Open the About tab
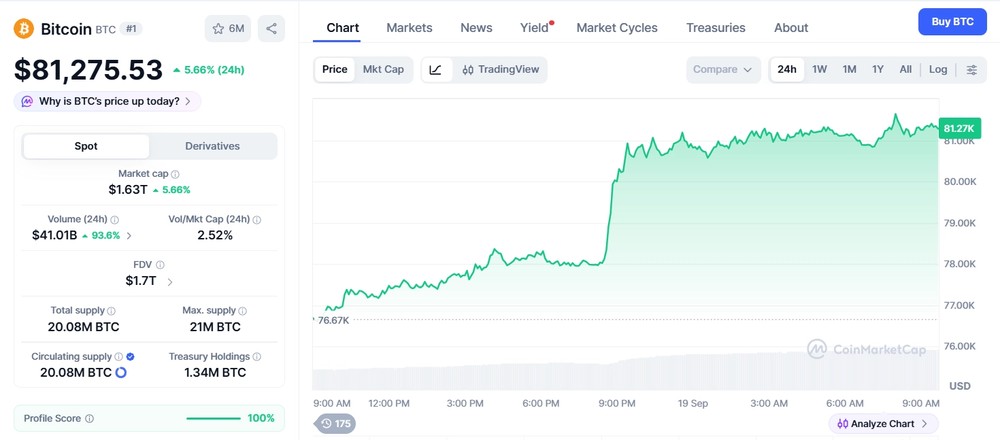Image resolution: width=1000 pixels, height=440 pixels. 791,27
